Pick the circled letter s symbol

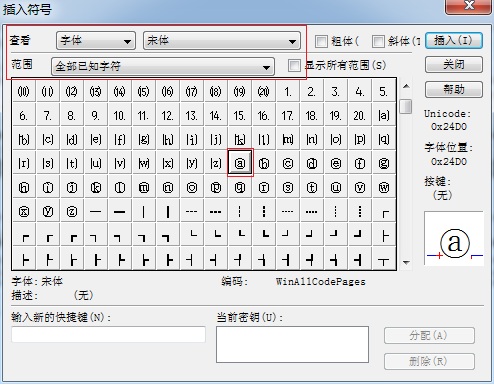point(288,187)
